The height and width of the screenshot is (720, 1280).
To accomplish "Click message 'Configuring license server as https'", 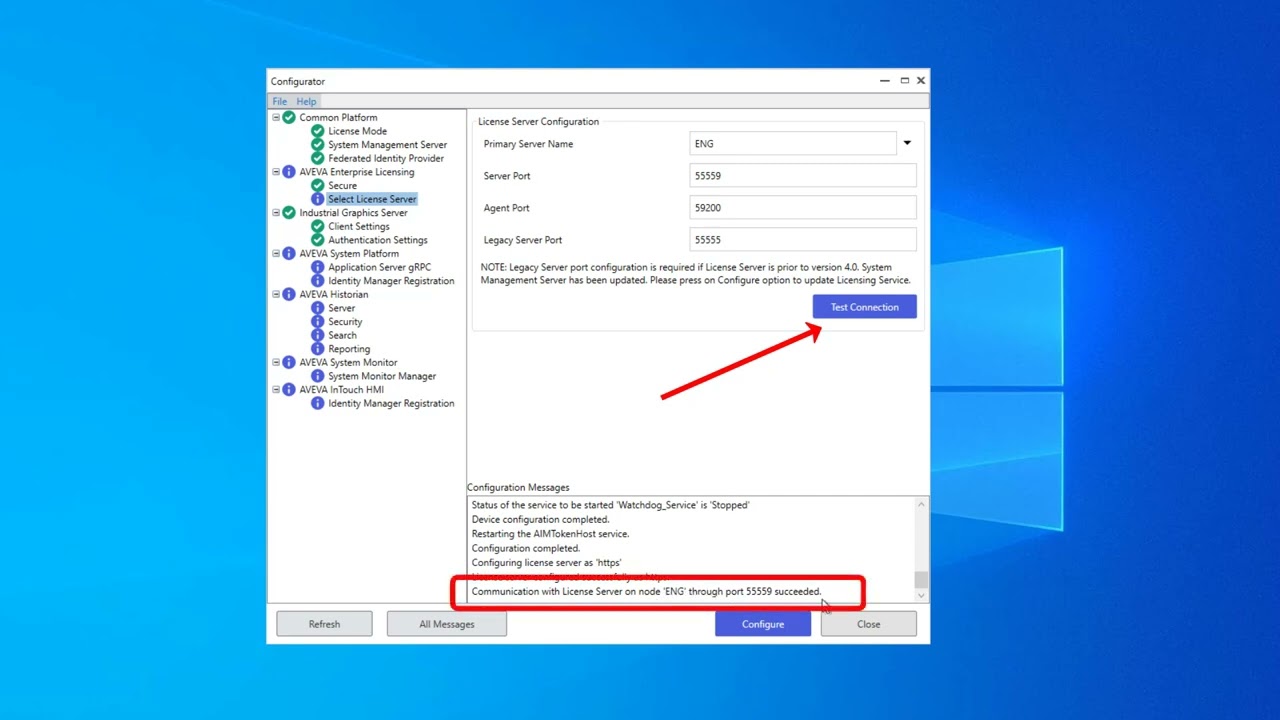I will 546,562.
